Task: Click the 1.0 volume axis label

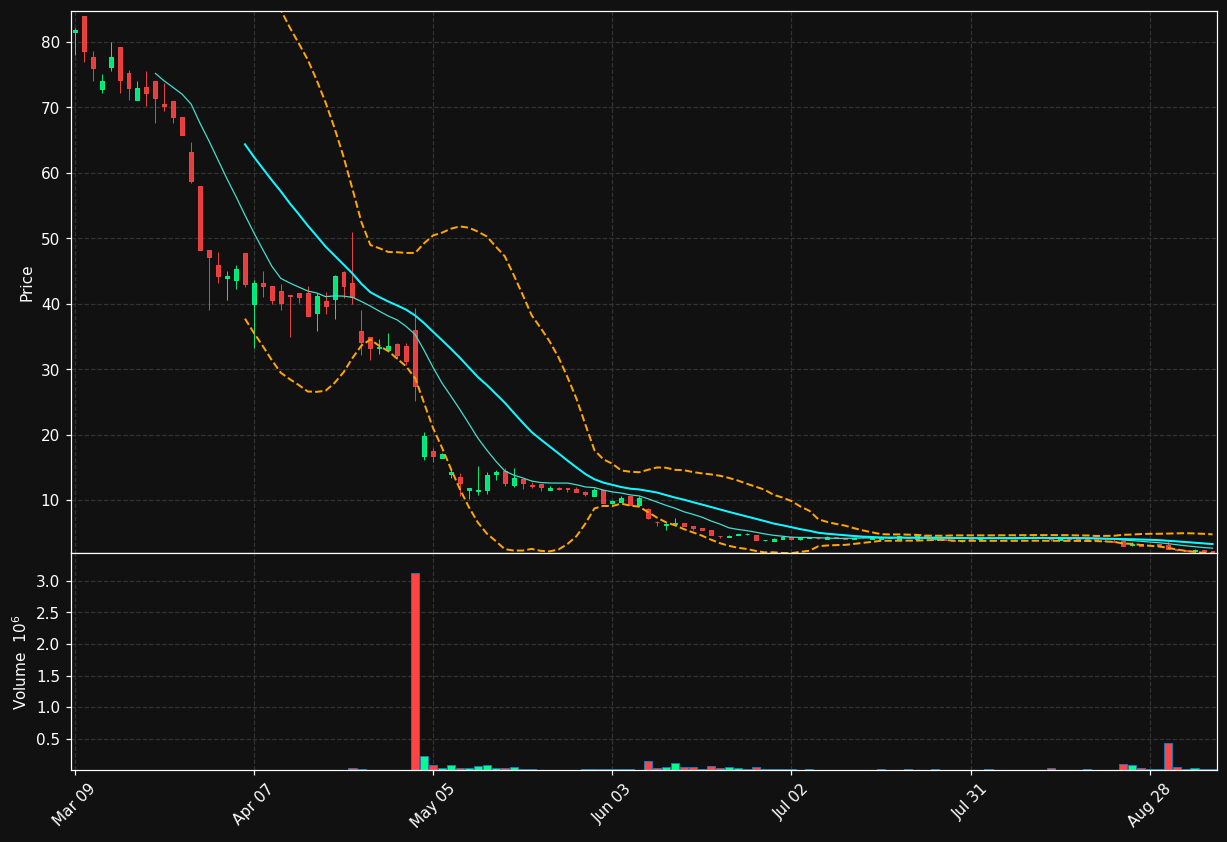Action: [x=50, y=708]
